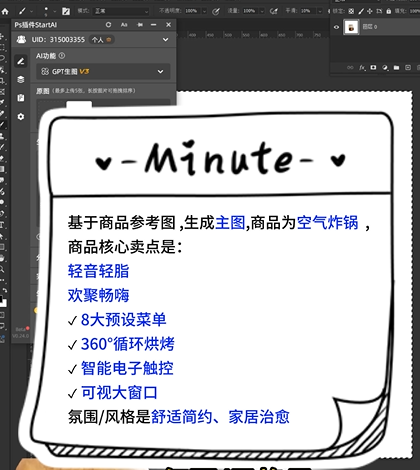
Task: Select the Eyedropper tool
Action: [2, 102]
